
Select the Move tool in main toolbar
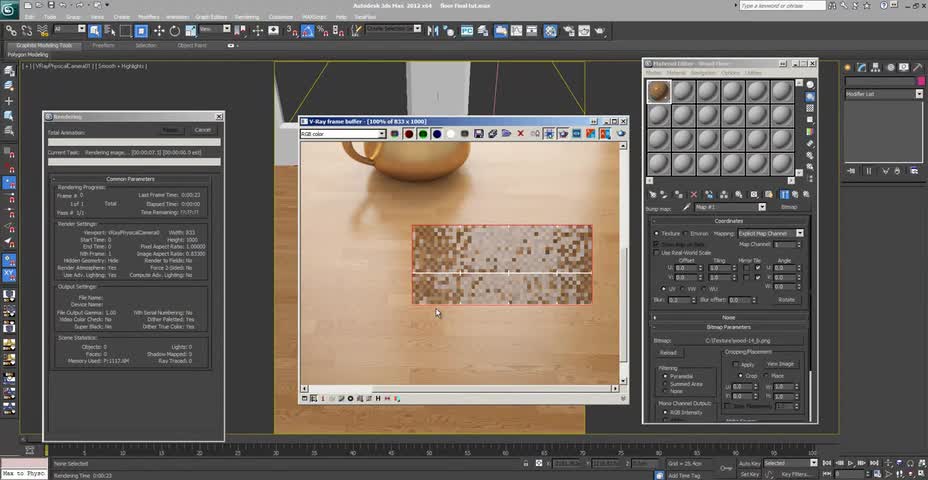[x=159, y=31]
